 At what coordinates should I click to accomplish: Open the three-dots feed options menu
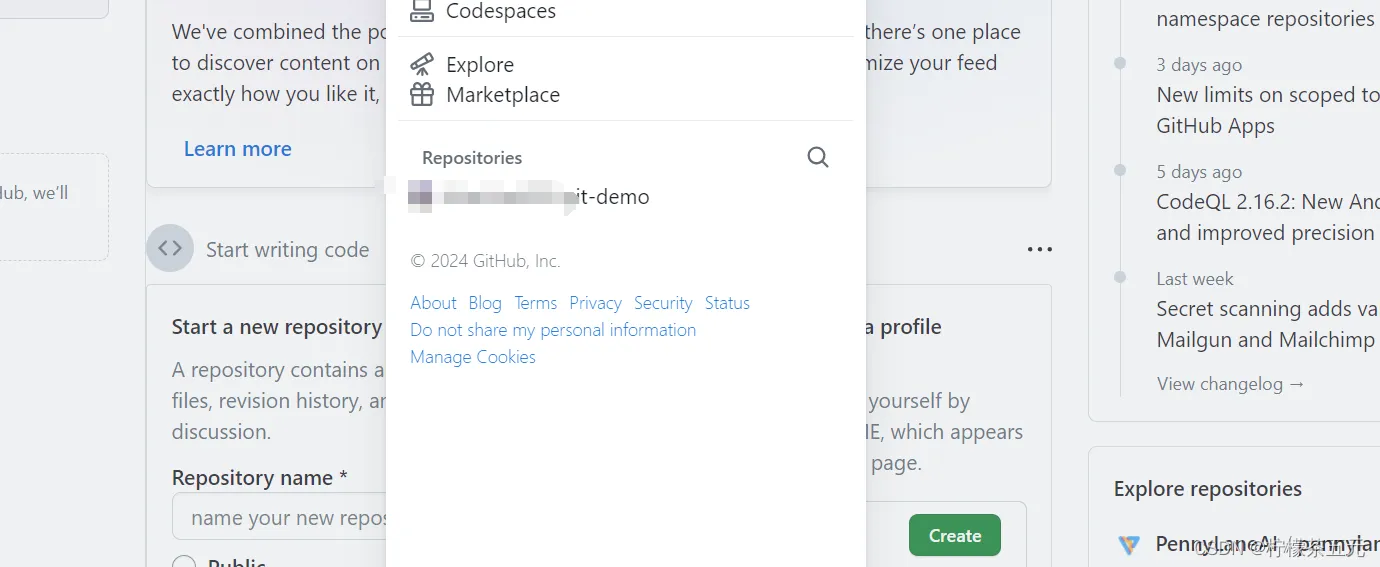[1040, 249]
